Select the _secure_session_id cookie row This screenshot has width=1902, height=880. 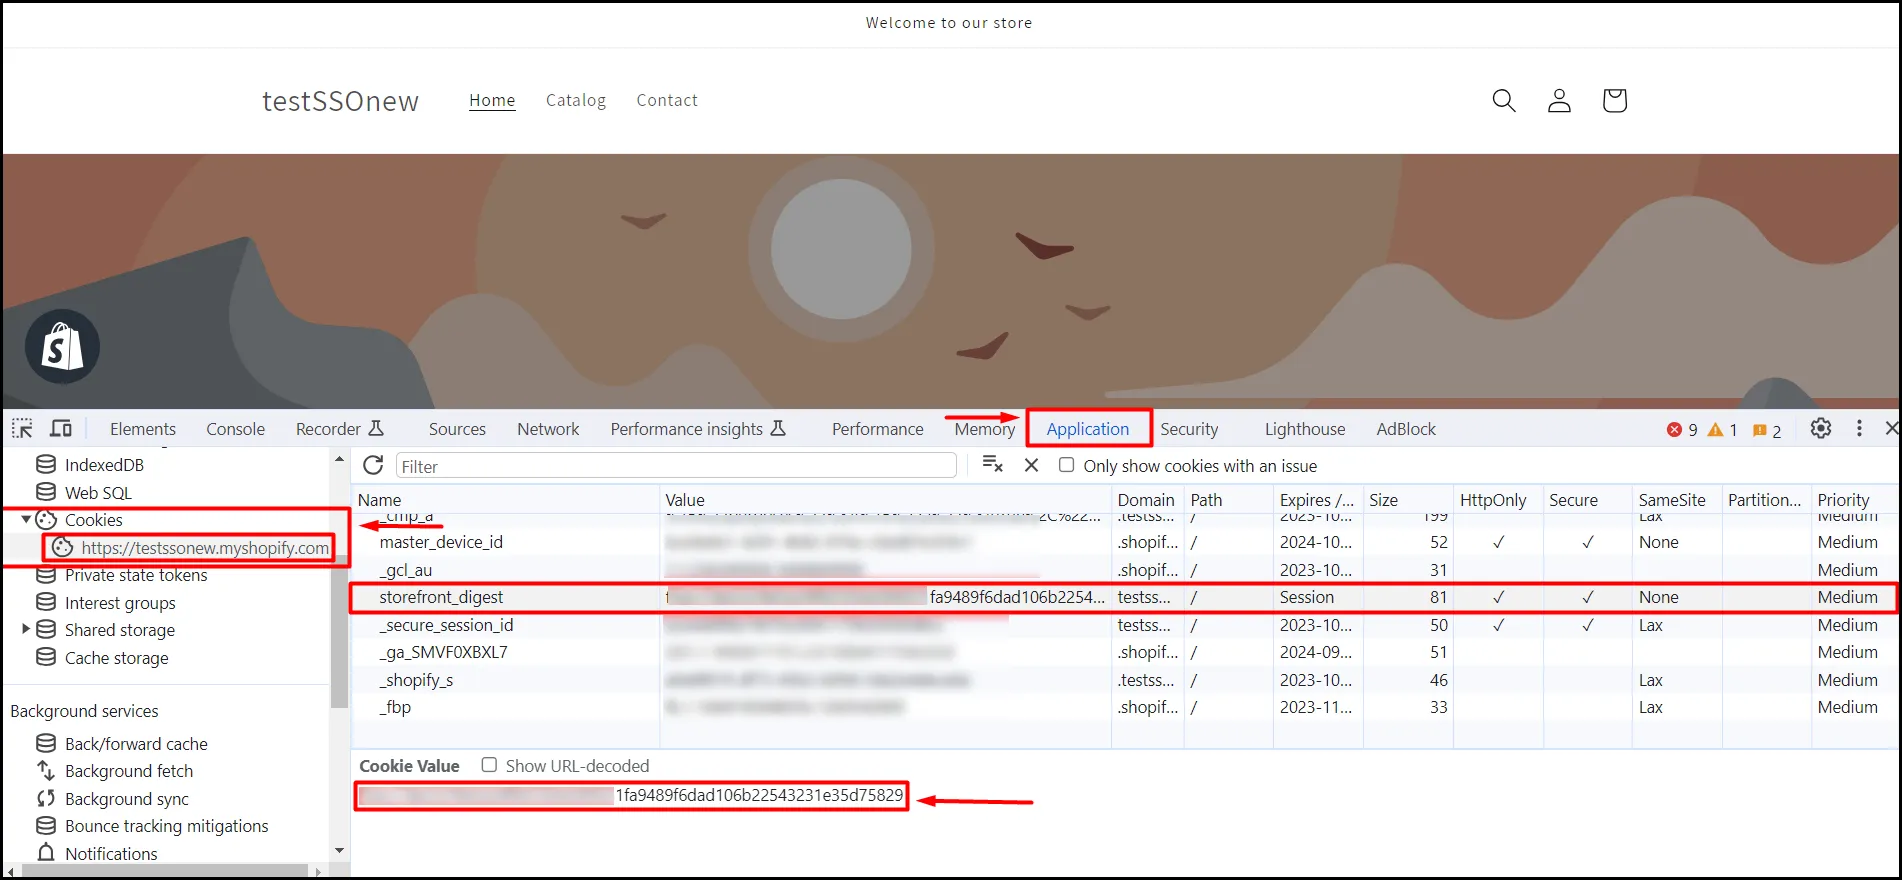pyautogui.click(x=1124, y=625)
